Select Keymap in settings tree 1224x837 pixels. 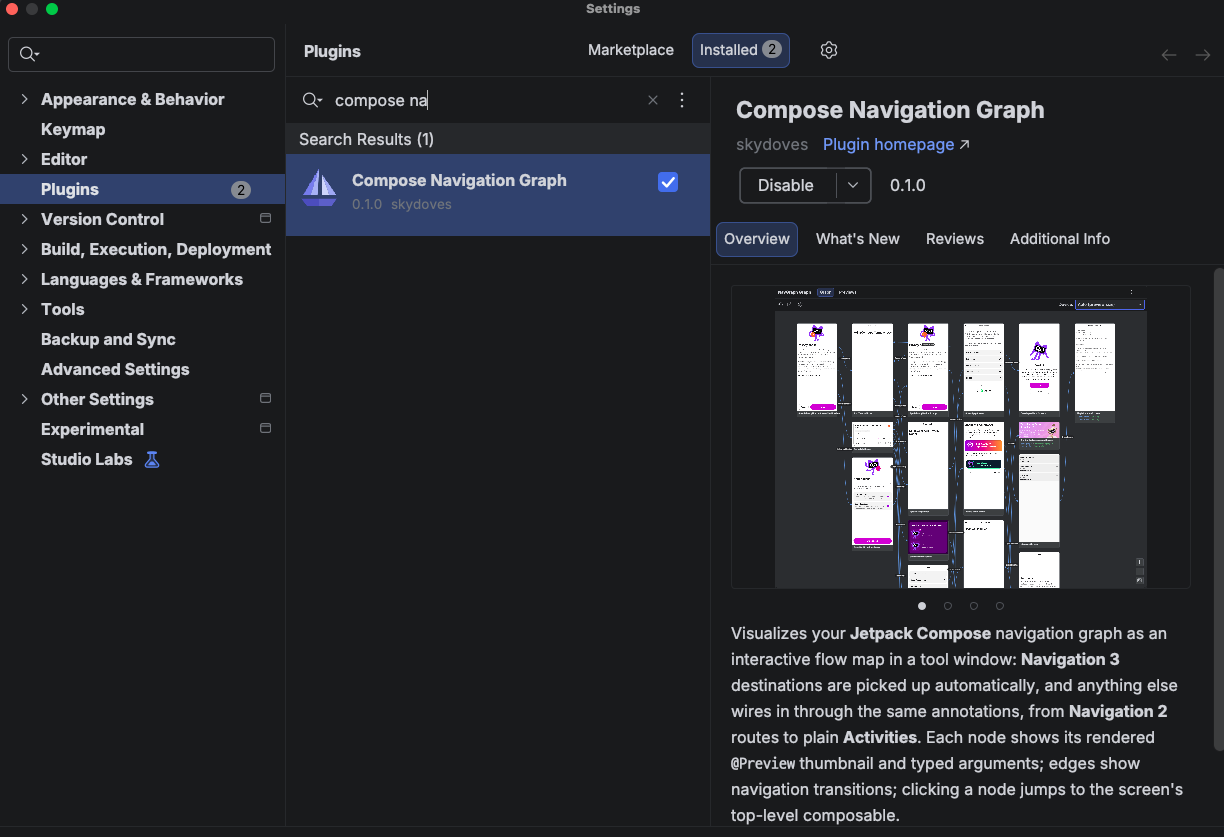pyautogui.click(x=73, y=129)
